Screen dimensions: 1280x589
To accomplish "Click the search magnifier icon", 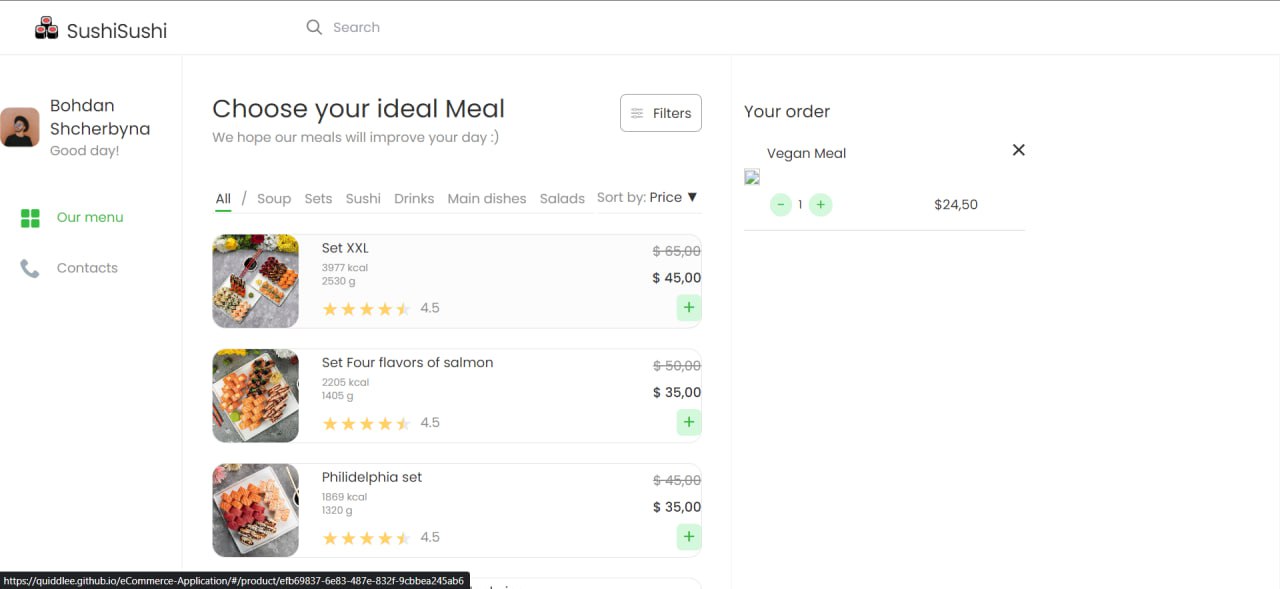I will tap(314, 27).
